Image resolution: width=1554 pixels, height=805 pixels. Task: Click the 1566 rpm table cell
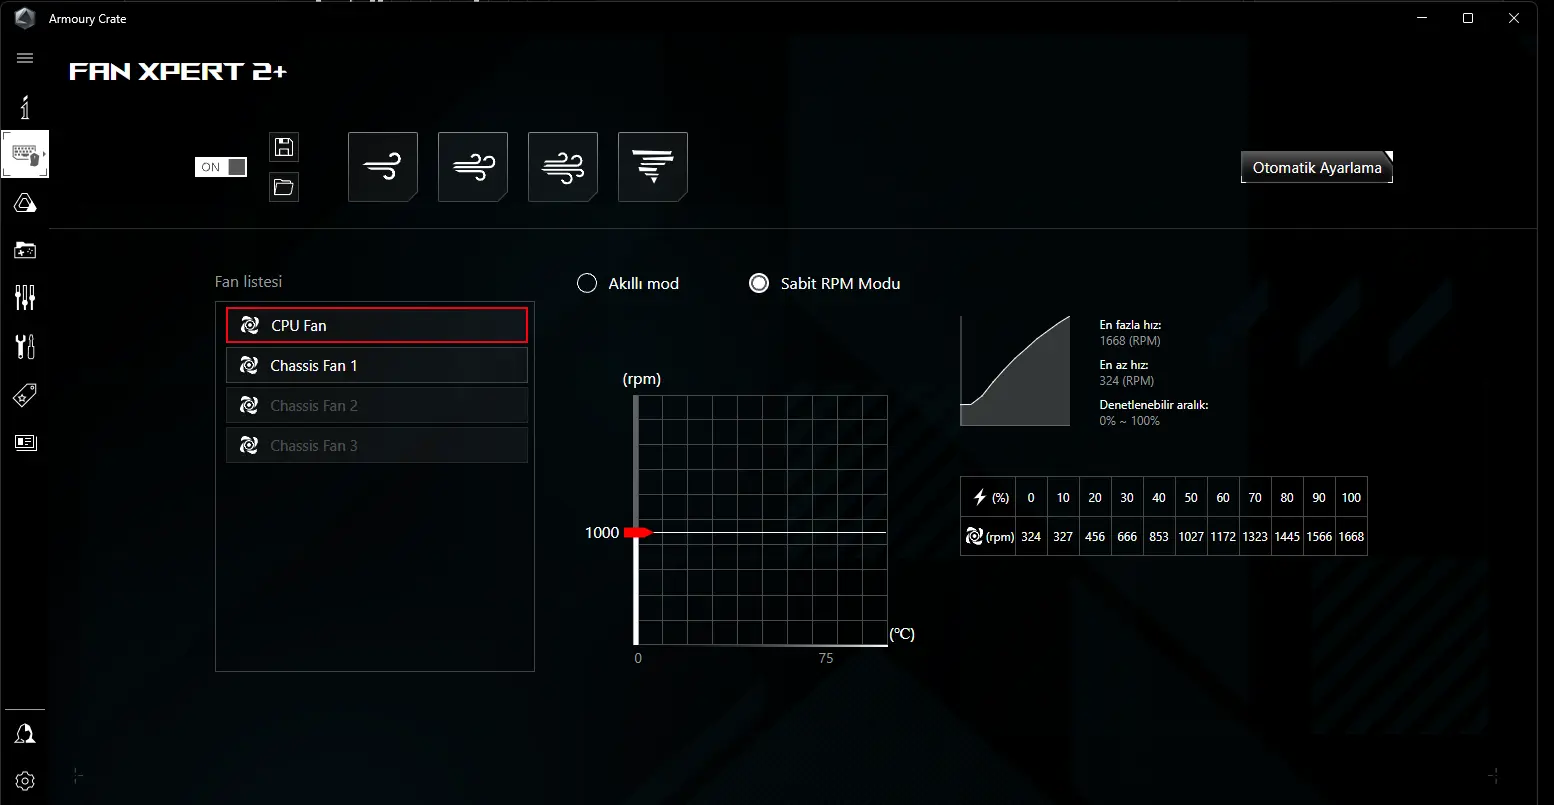tap(1319, 536)
